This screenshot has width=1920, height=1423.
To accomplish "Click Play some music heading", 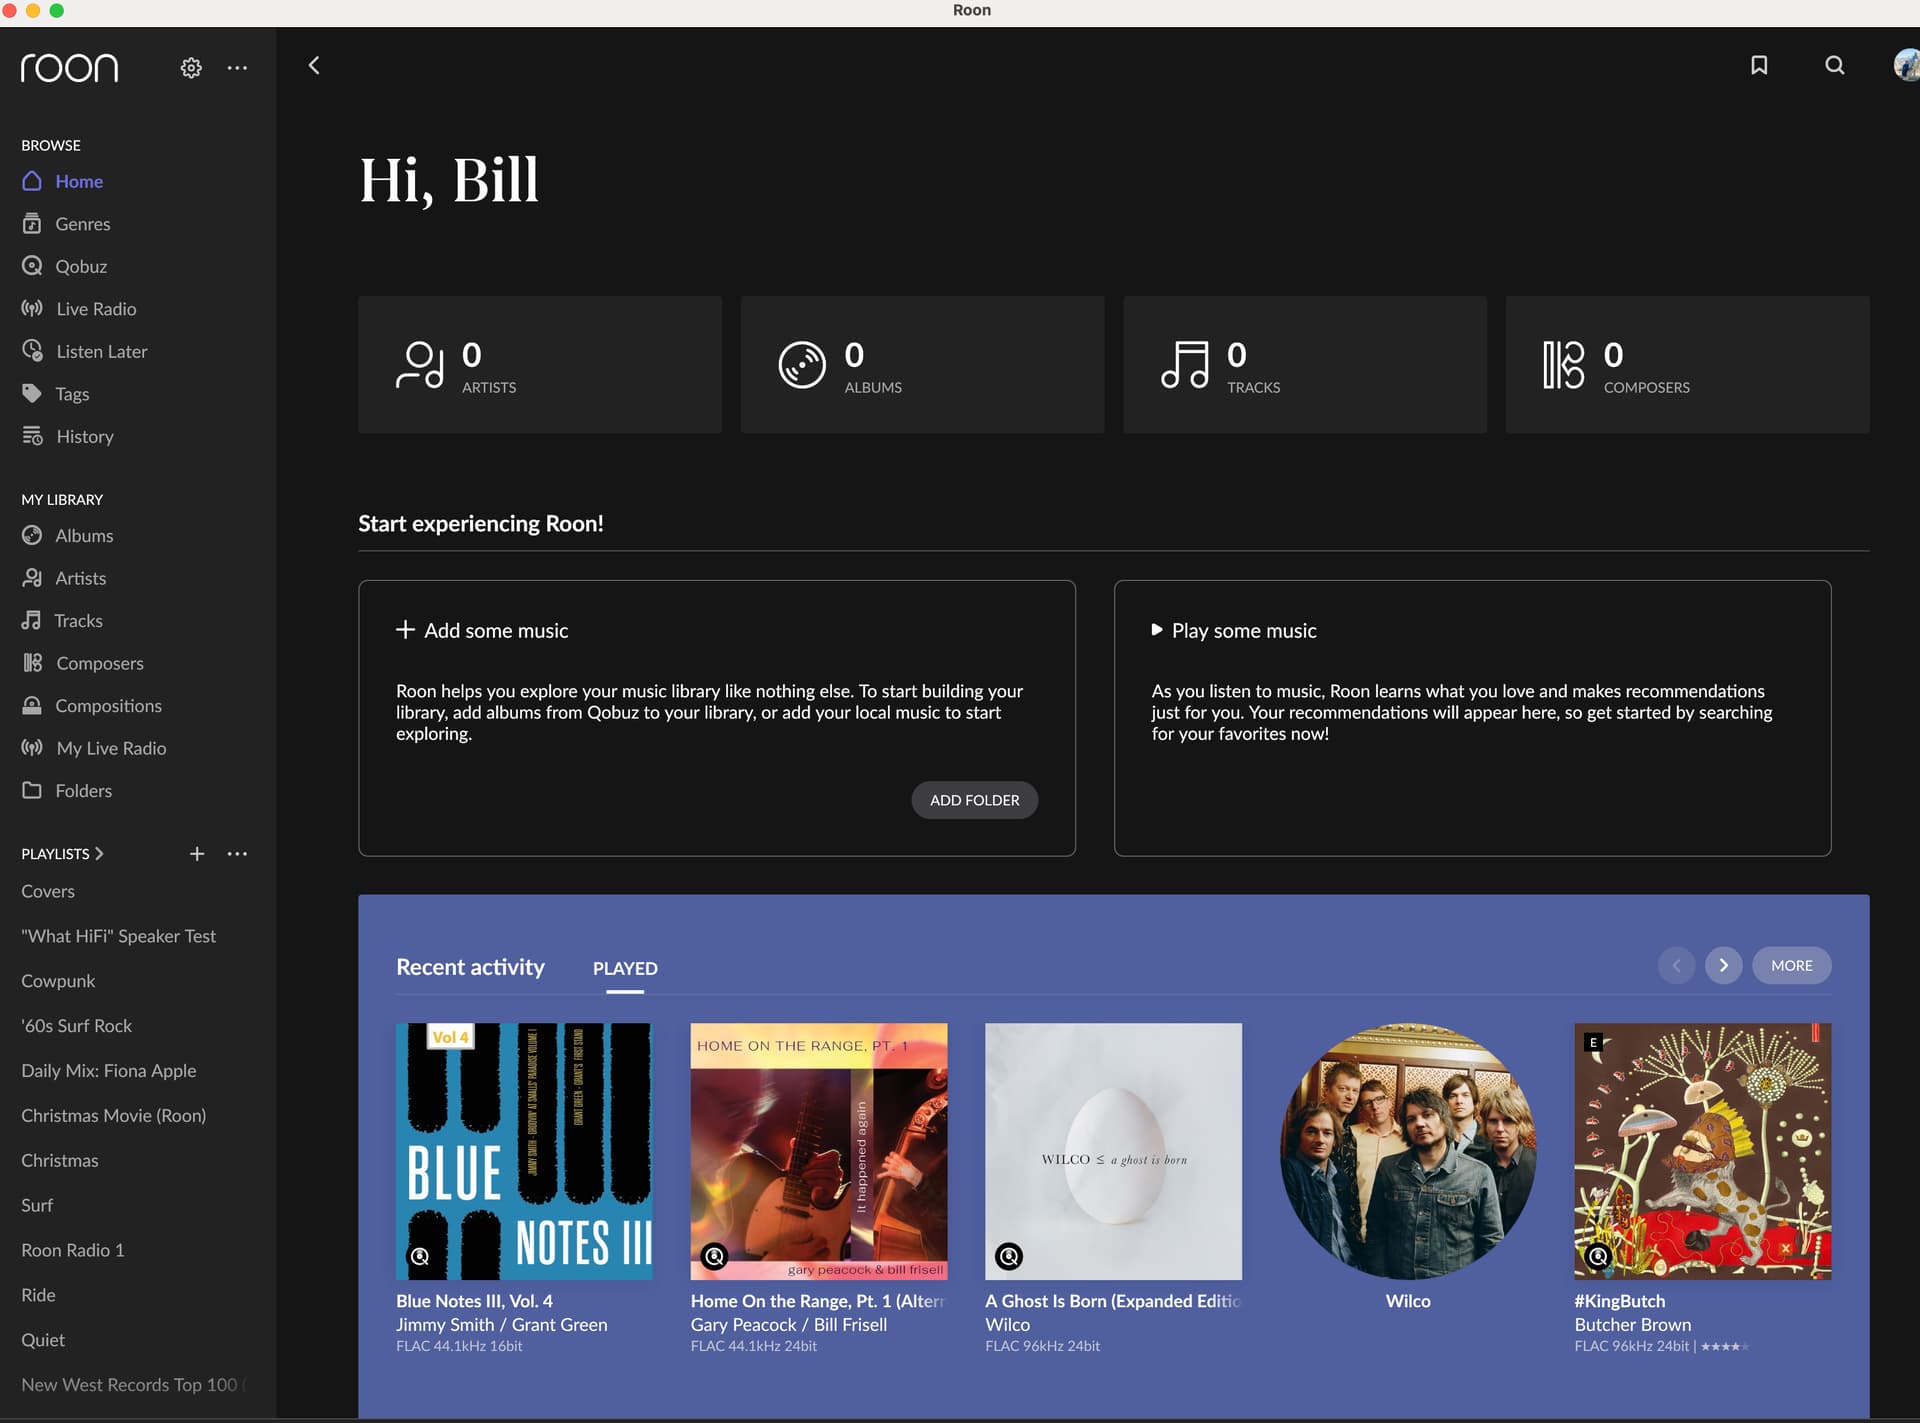I will tap(1234, 630).
